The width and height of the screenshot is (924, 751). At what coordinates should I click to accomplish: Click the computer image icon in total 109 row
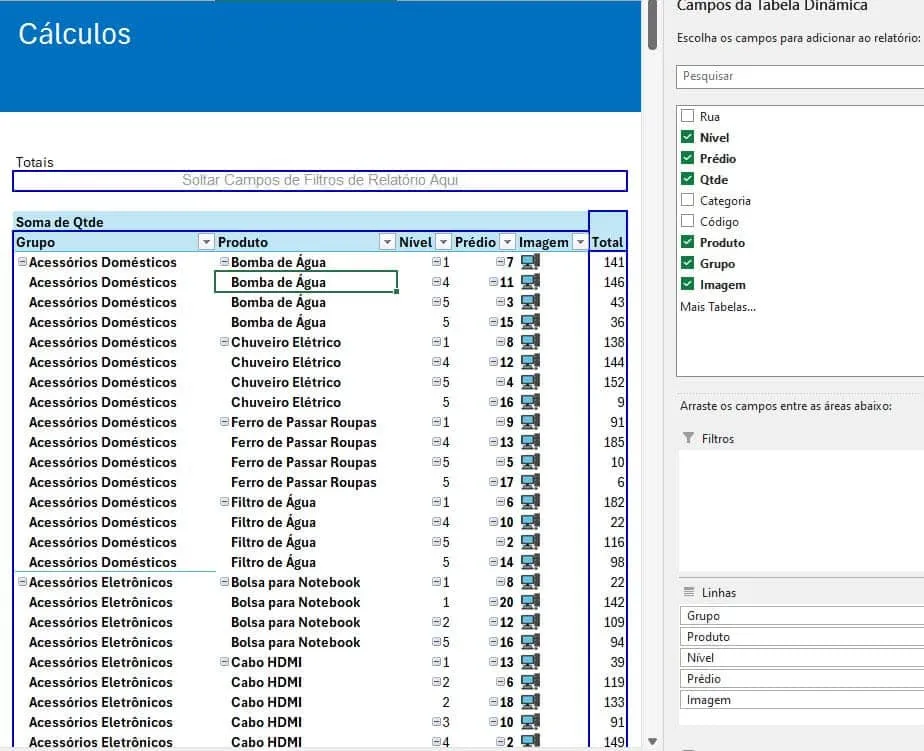point(530,622)
